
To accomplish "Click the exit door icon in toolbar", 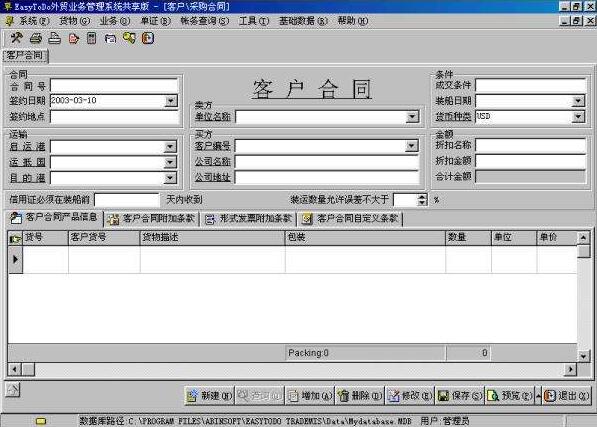I will [148, 38].
